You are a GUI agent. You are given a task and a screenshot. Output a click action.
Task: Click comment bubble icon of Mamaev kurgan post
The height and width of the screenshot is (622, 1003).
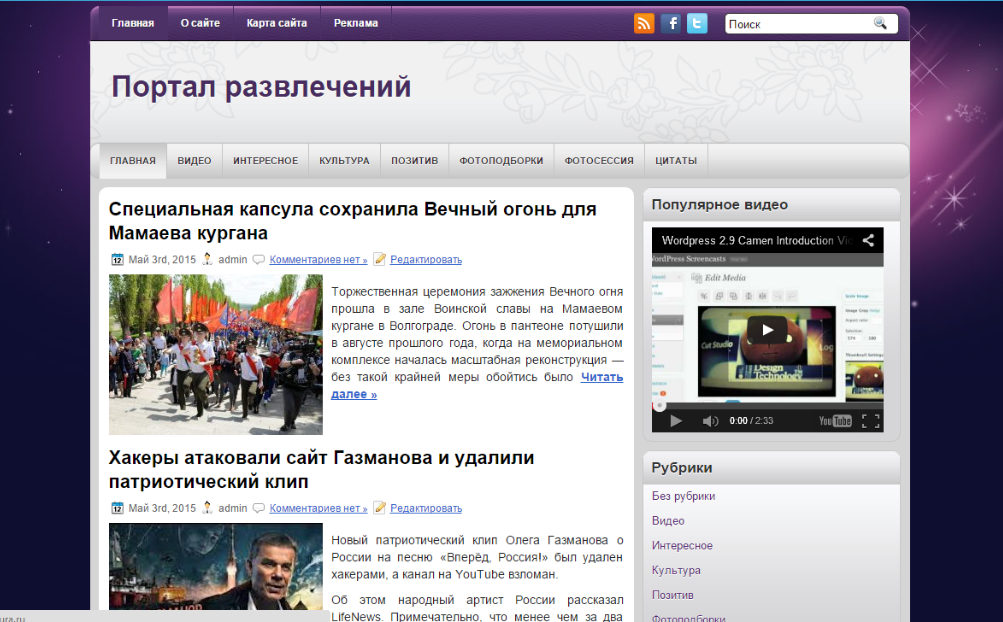coord(258,259)
